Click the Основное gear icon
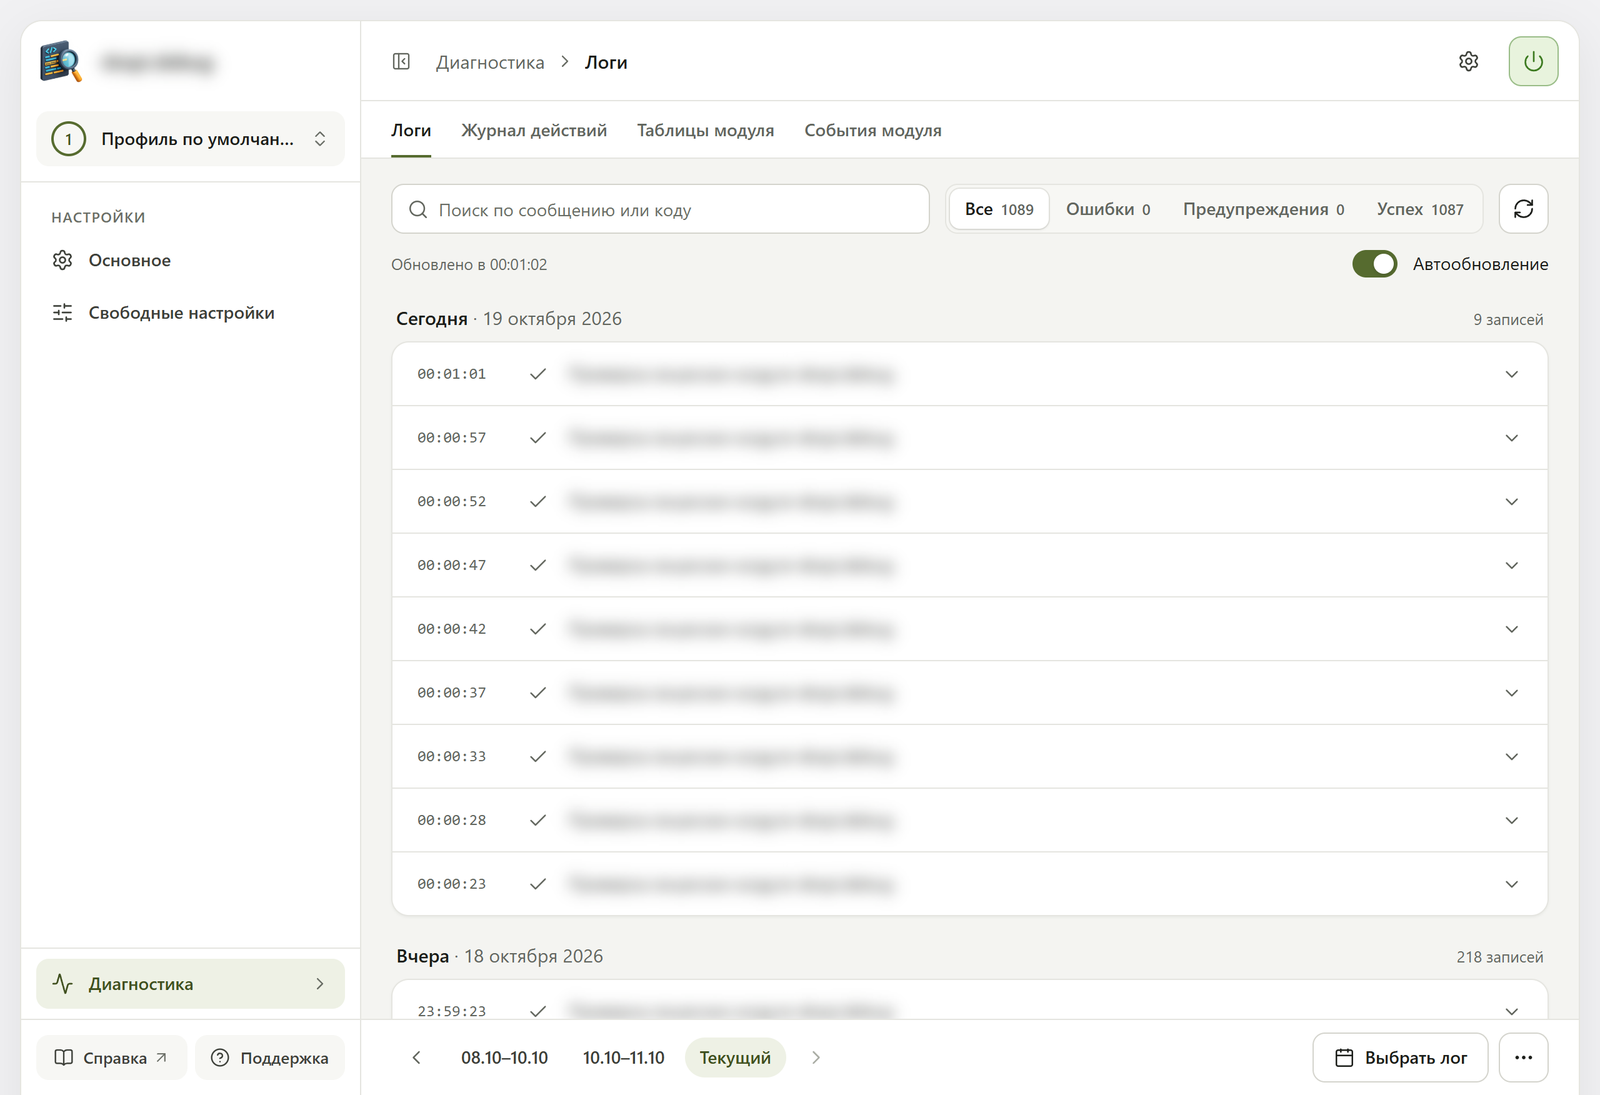The image size is (1600, 1095). point(63,260)
